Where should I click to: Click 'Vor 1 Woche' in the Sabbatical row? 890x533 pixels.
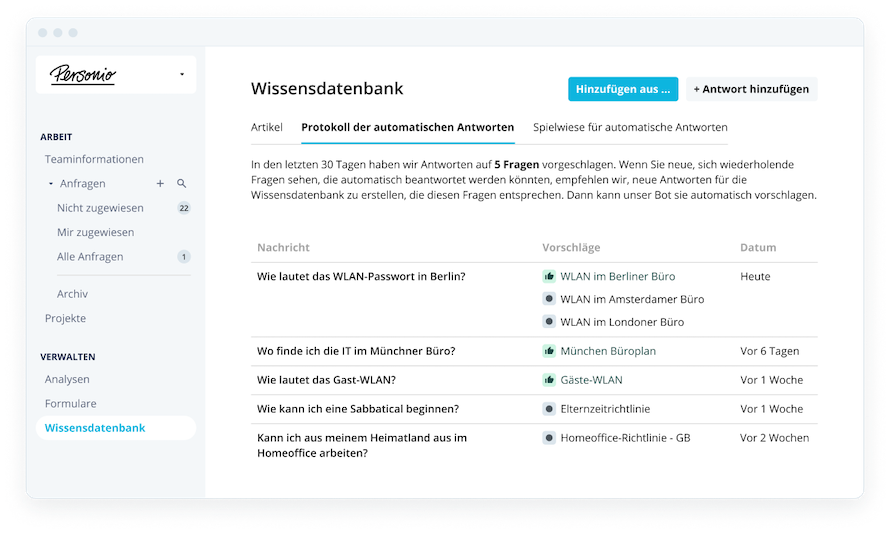(771, 409)
